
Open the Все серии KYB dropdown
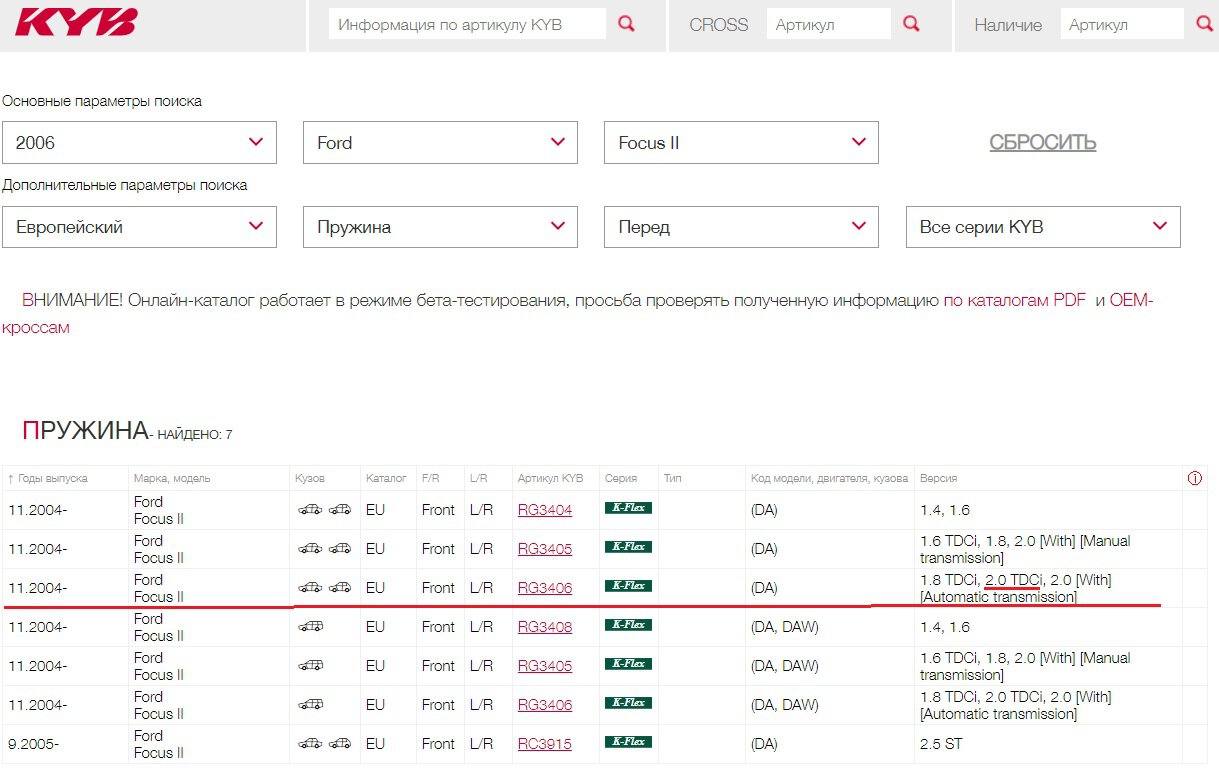(x=1043, y=227)
